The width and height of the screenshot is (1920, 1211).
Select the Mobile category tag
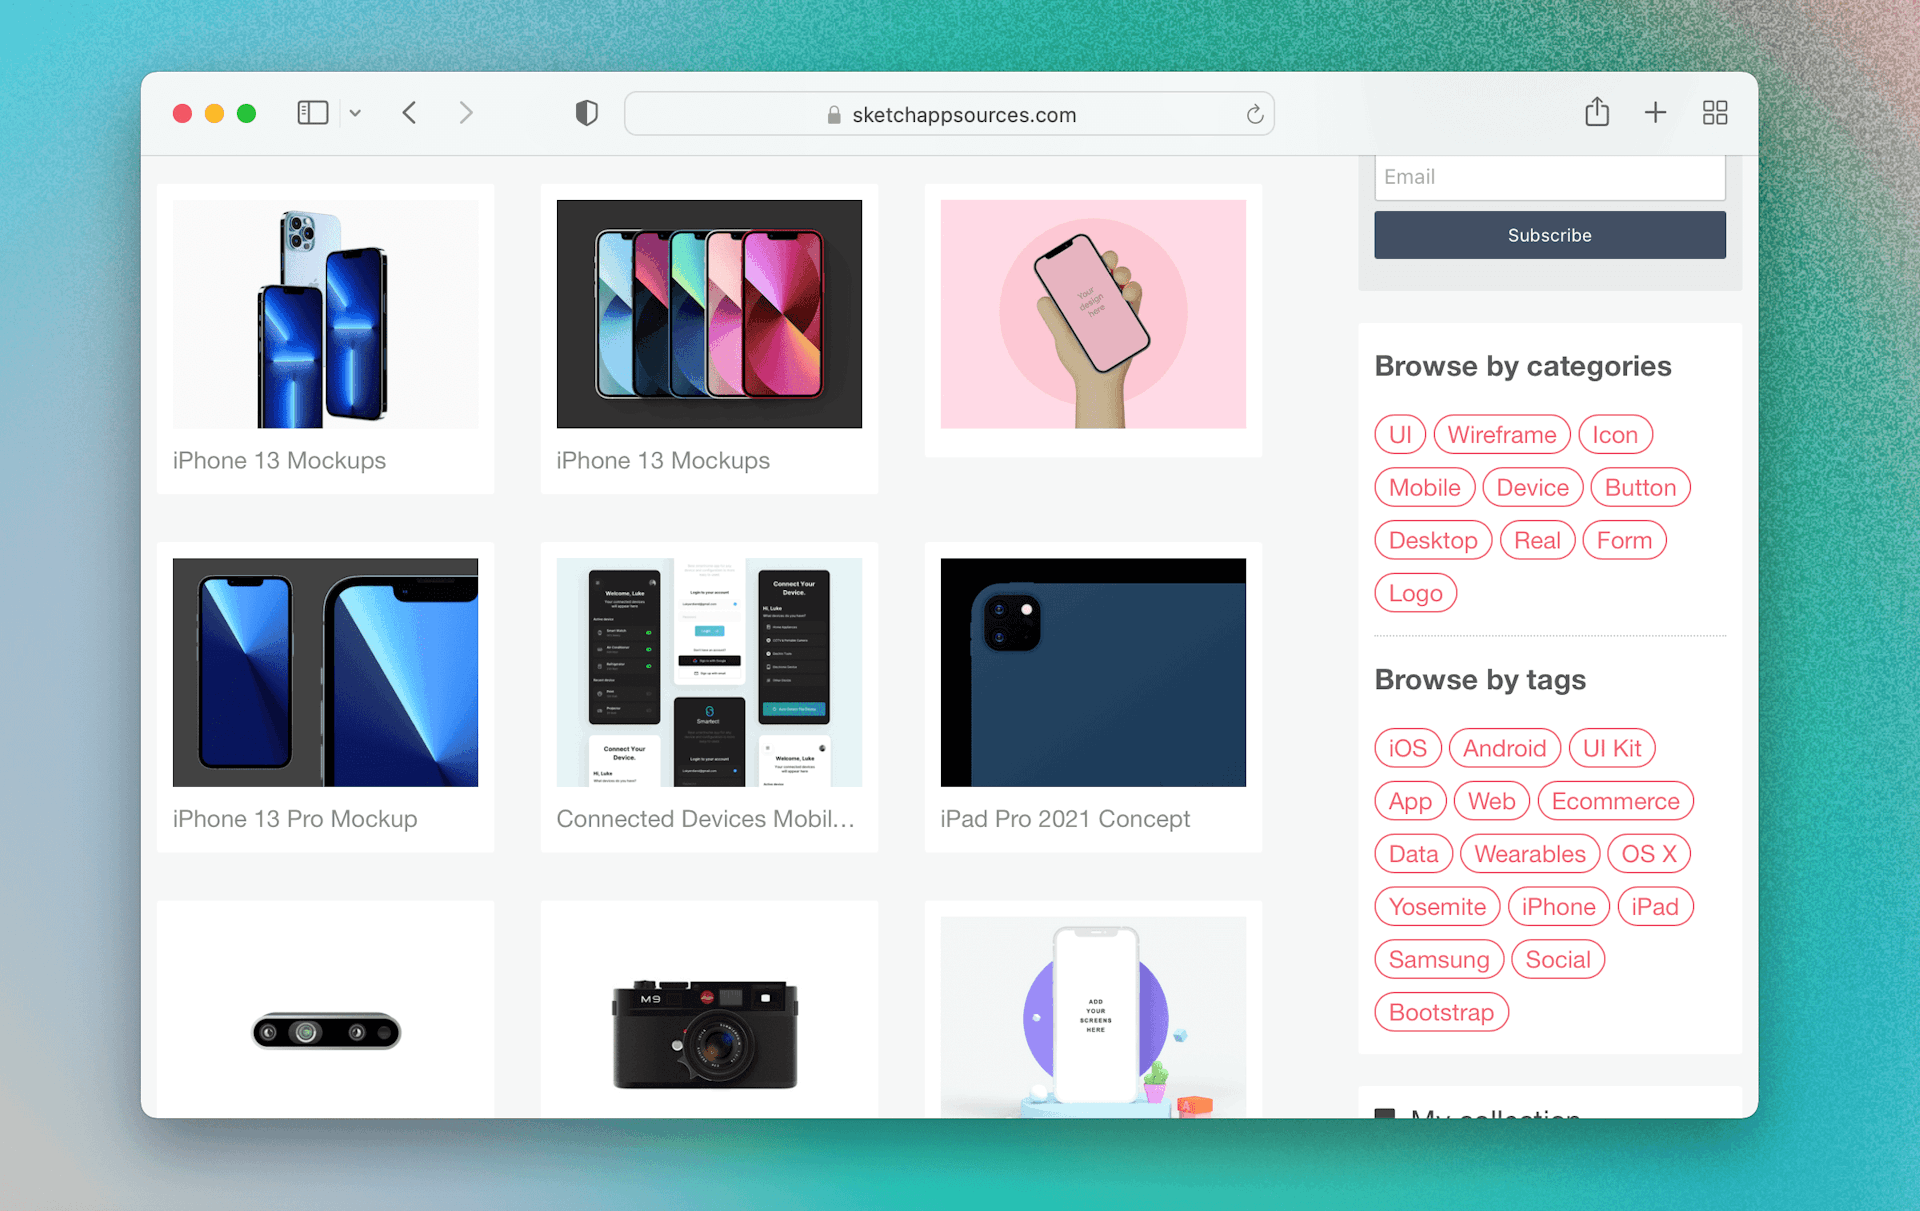[1422, 487]
